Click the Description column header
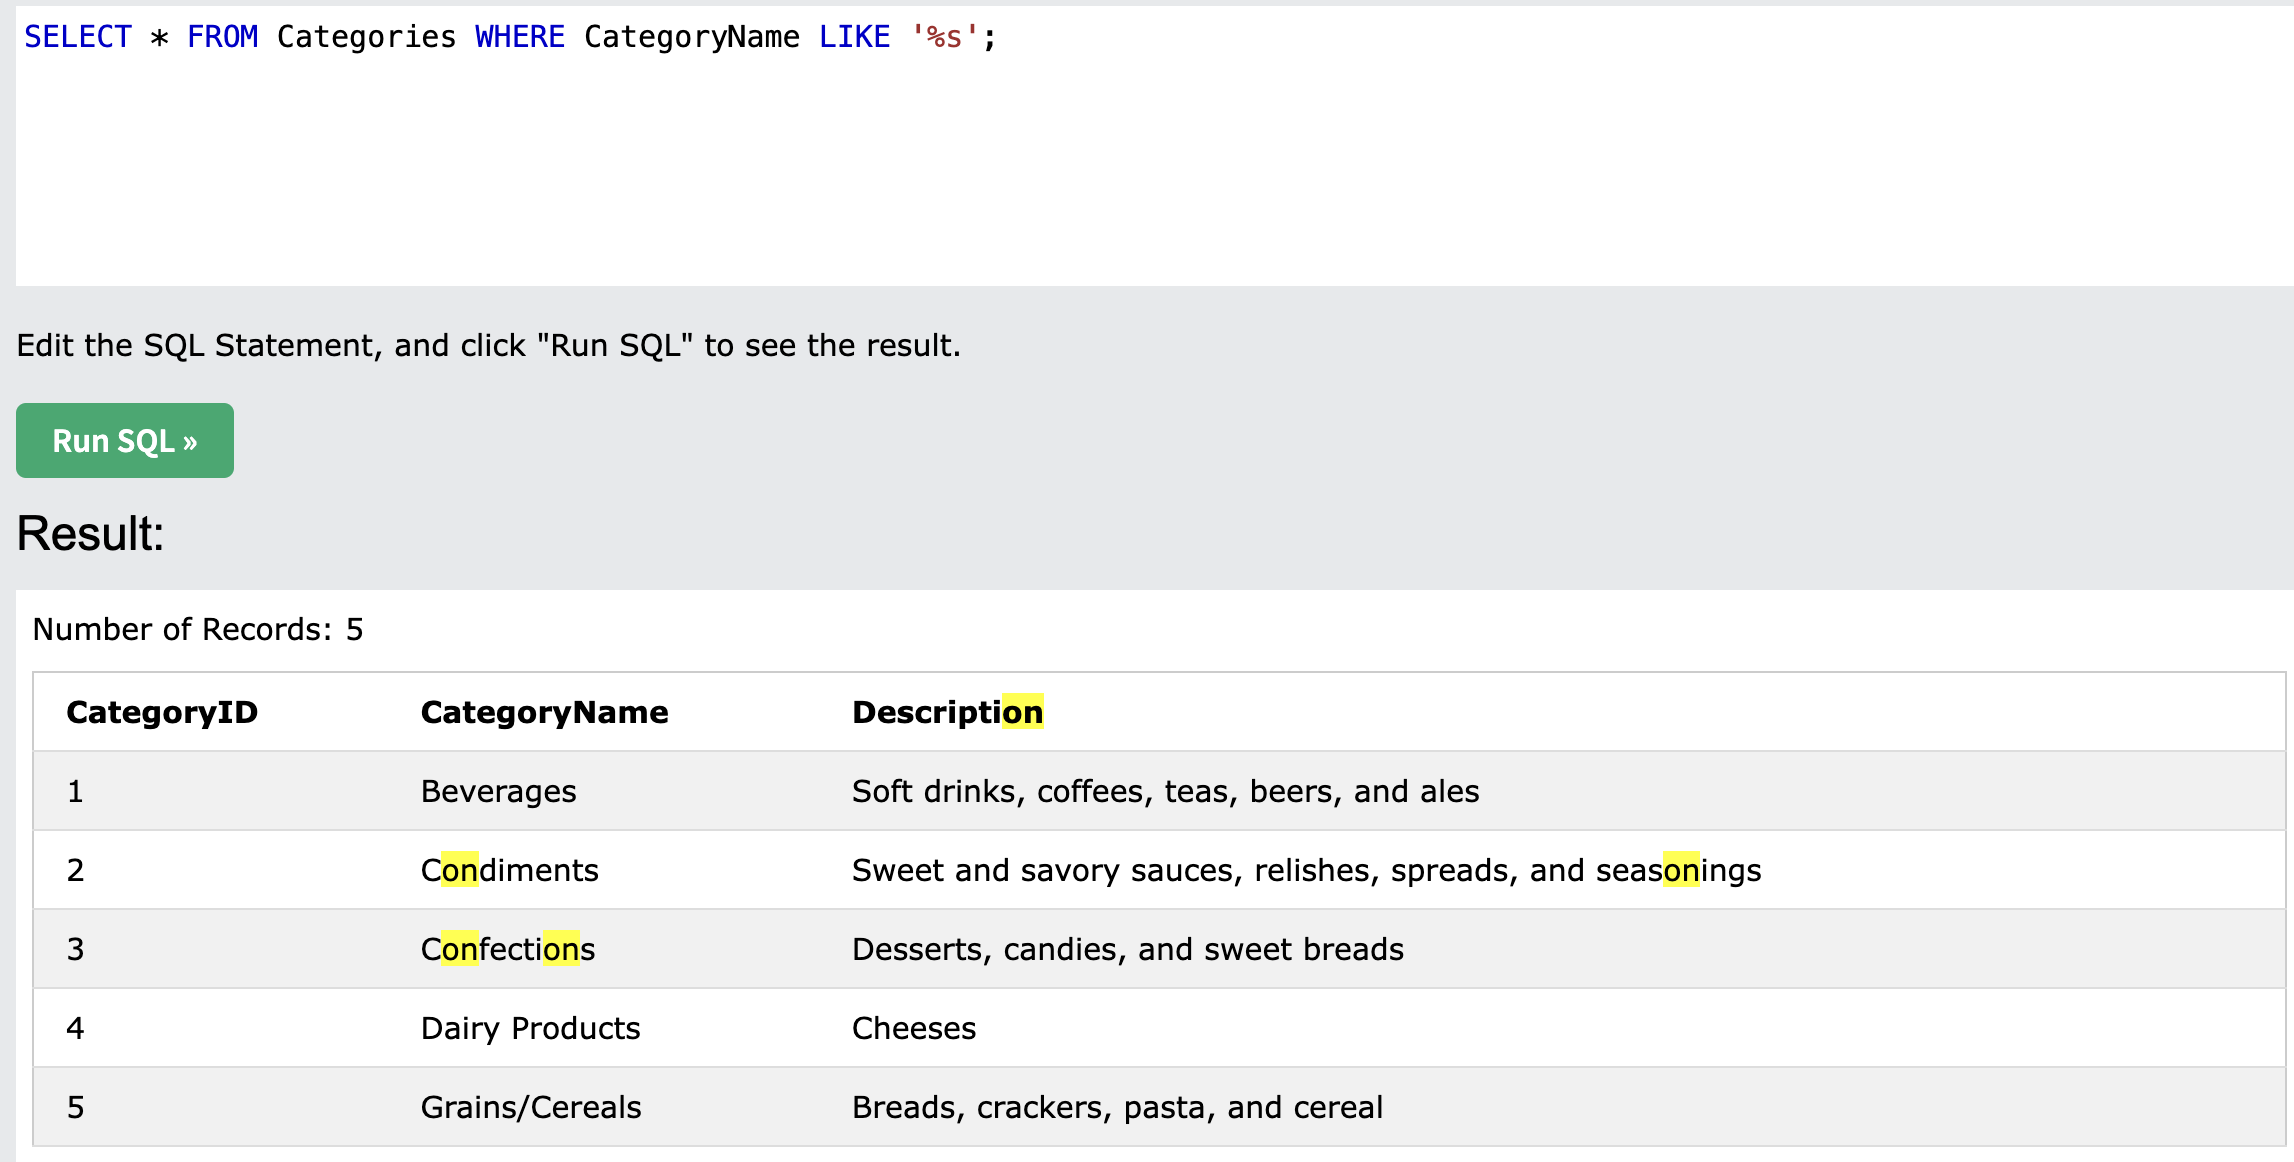2294x1162 pixels. click(946, 712)
